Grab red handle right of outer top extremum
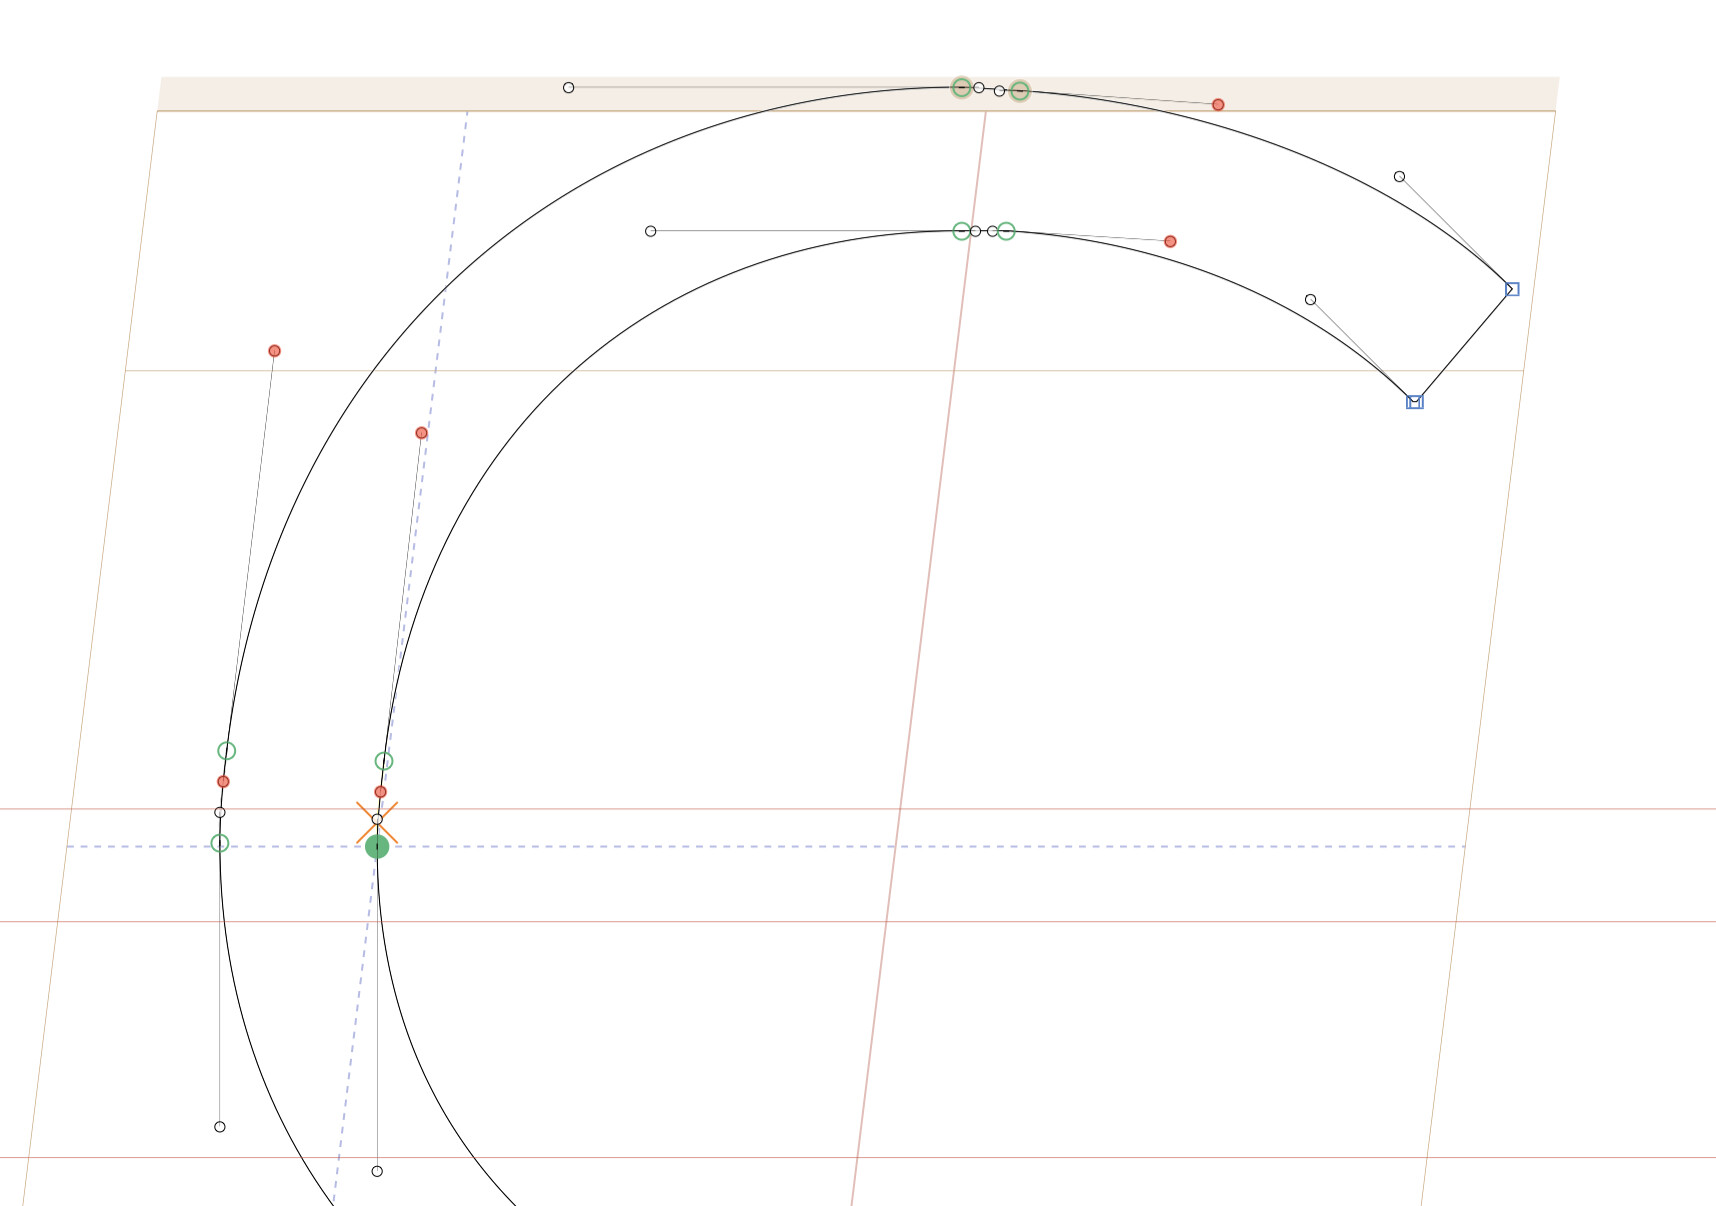The image size is (1716, 1206). [x=1218, y=105]
